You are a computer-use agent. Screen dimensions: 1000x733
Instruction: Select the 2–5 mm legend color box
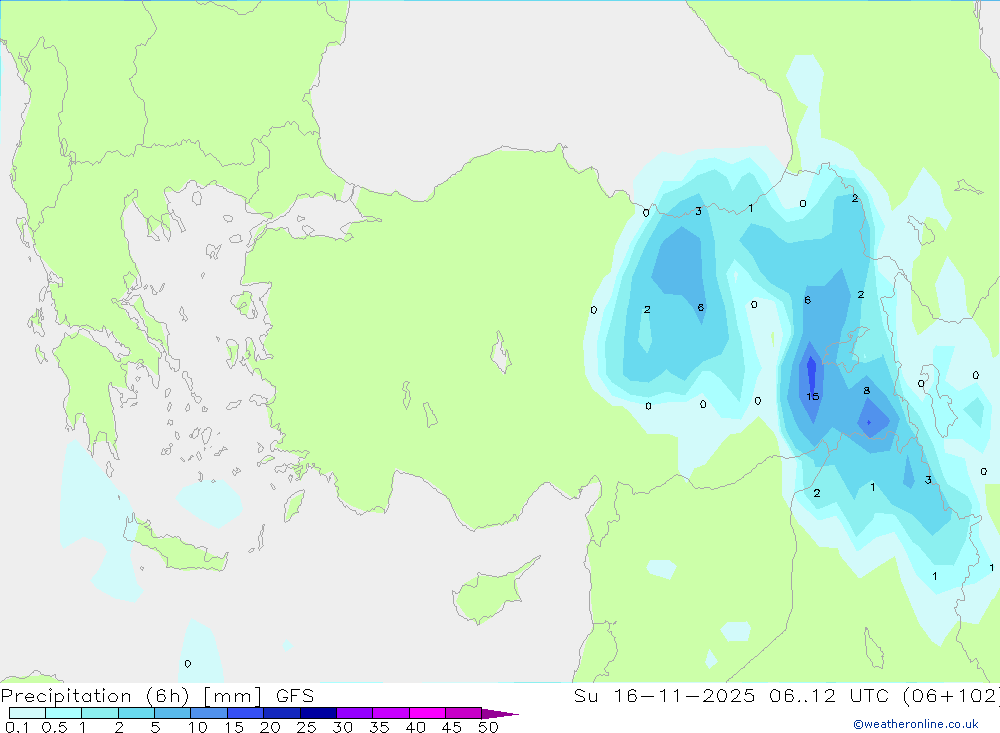tap(136, 713)
